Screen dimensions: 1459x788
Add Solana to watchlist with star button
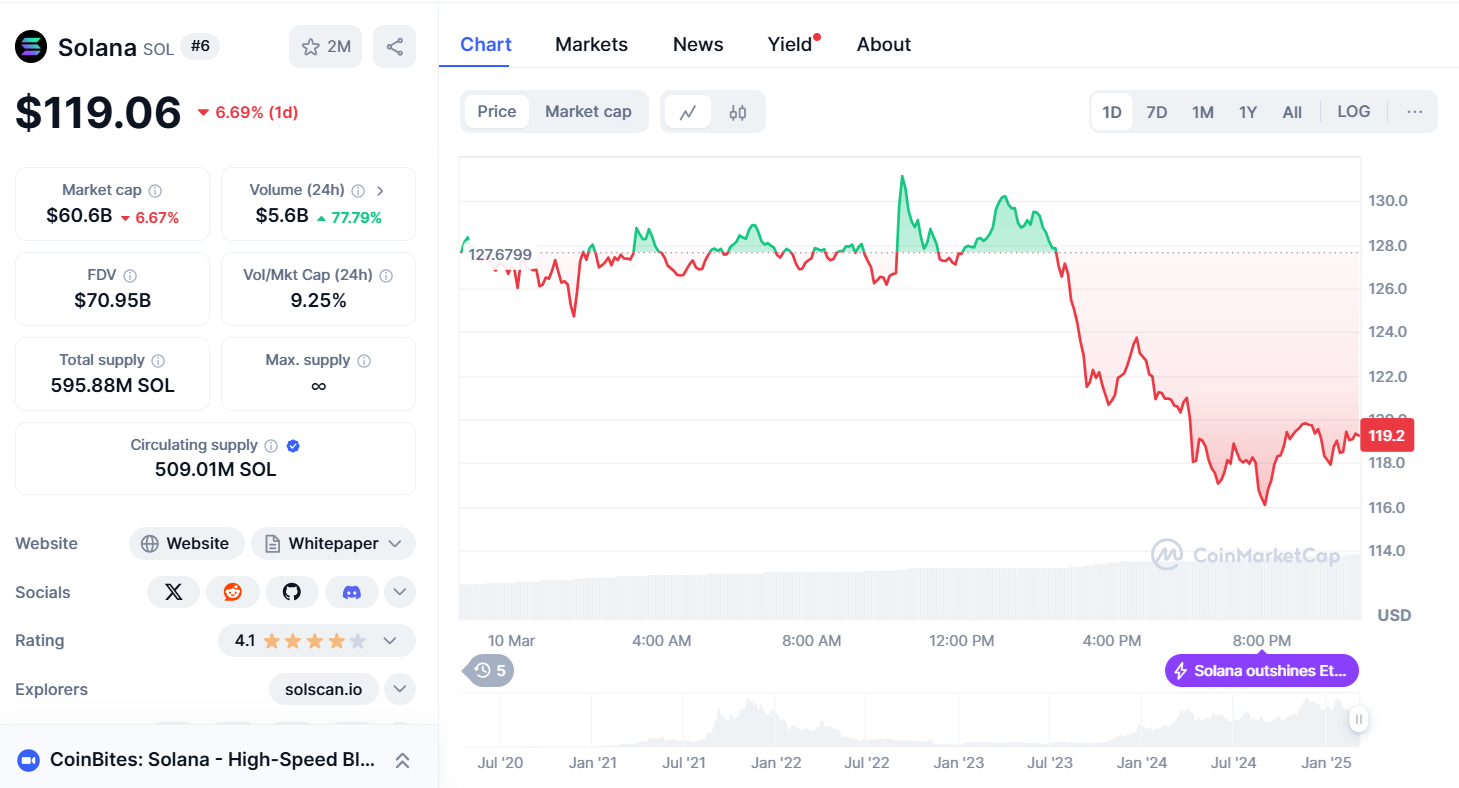(325, 47)
